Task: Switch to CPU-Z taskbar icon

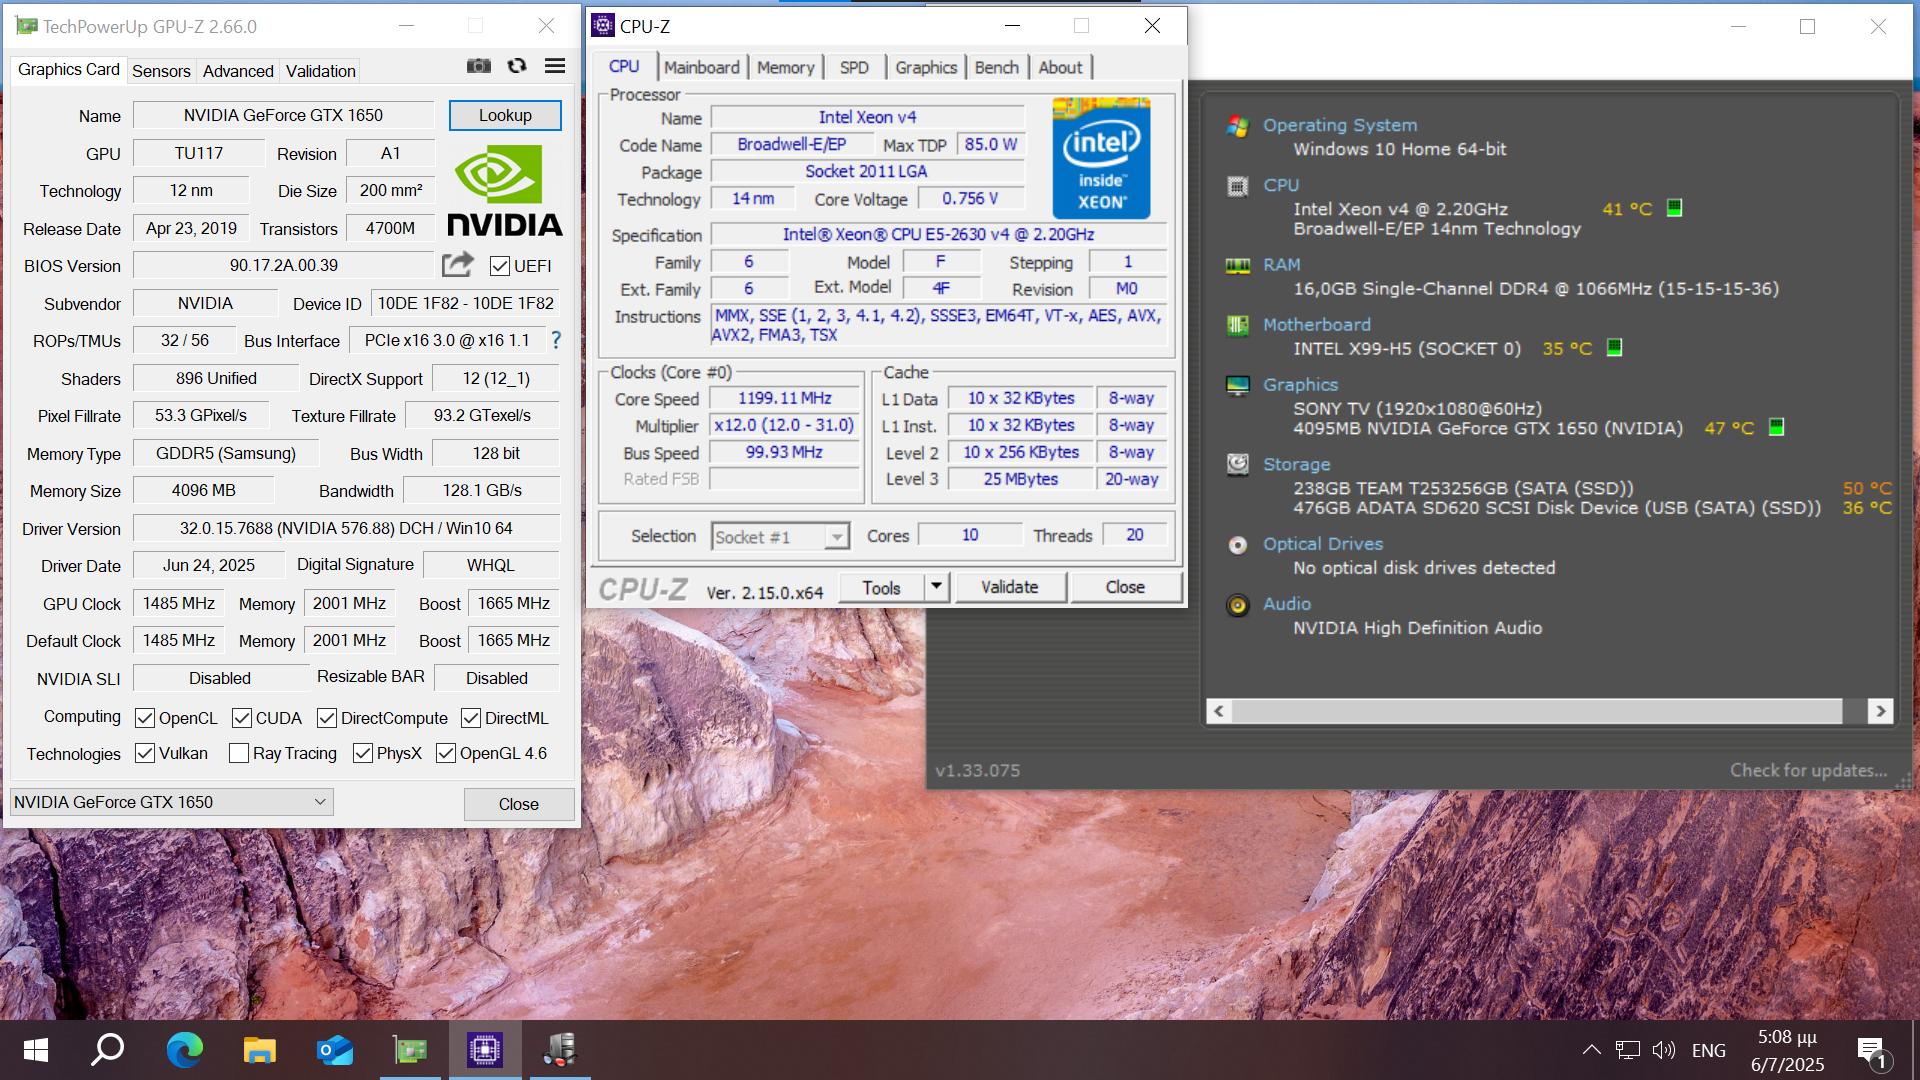Action: click(485, 1050)
